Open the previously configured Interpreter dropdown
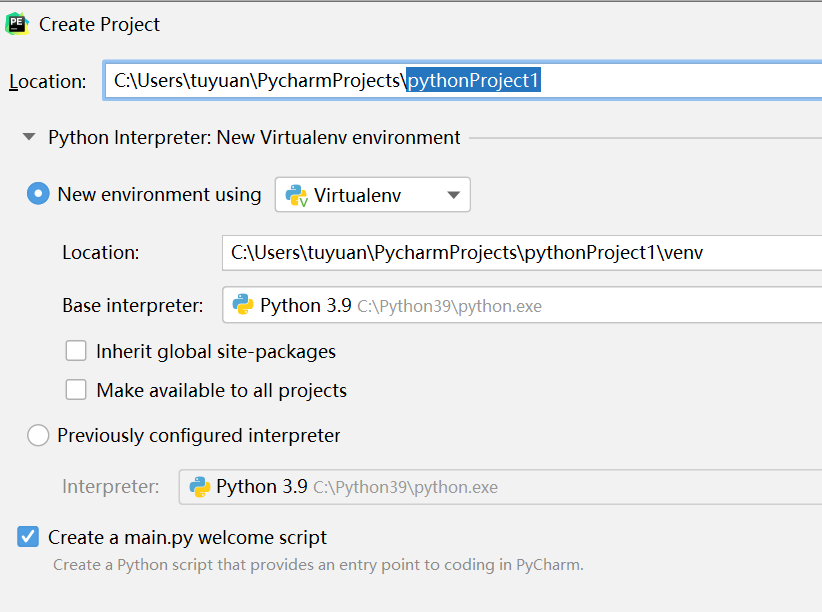822x612 pixels. [x=500, y=487]
